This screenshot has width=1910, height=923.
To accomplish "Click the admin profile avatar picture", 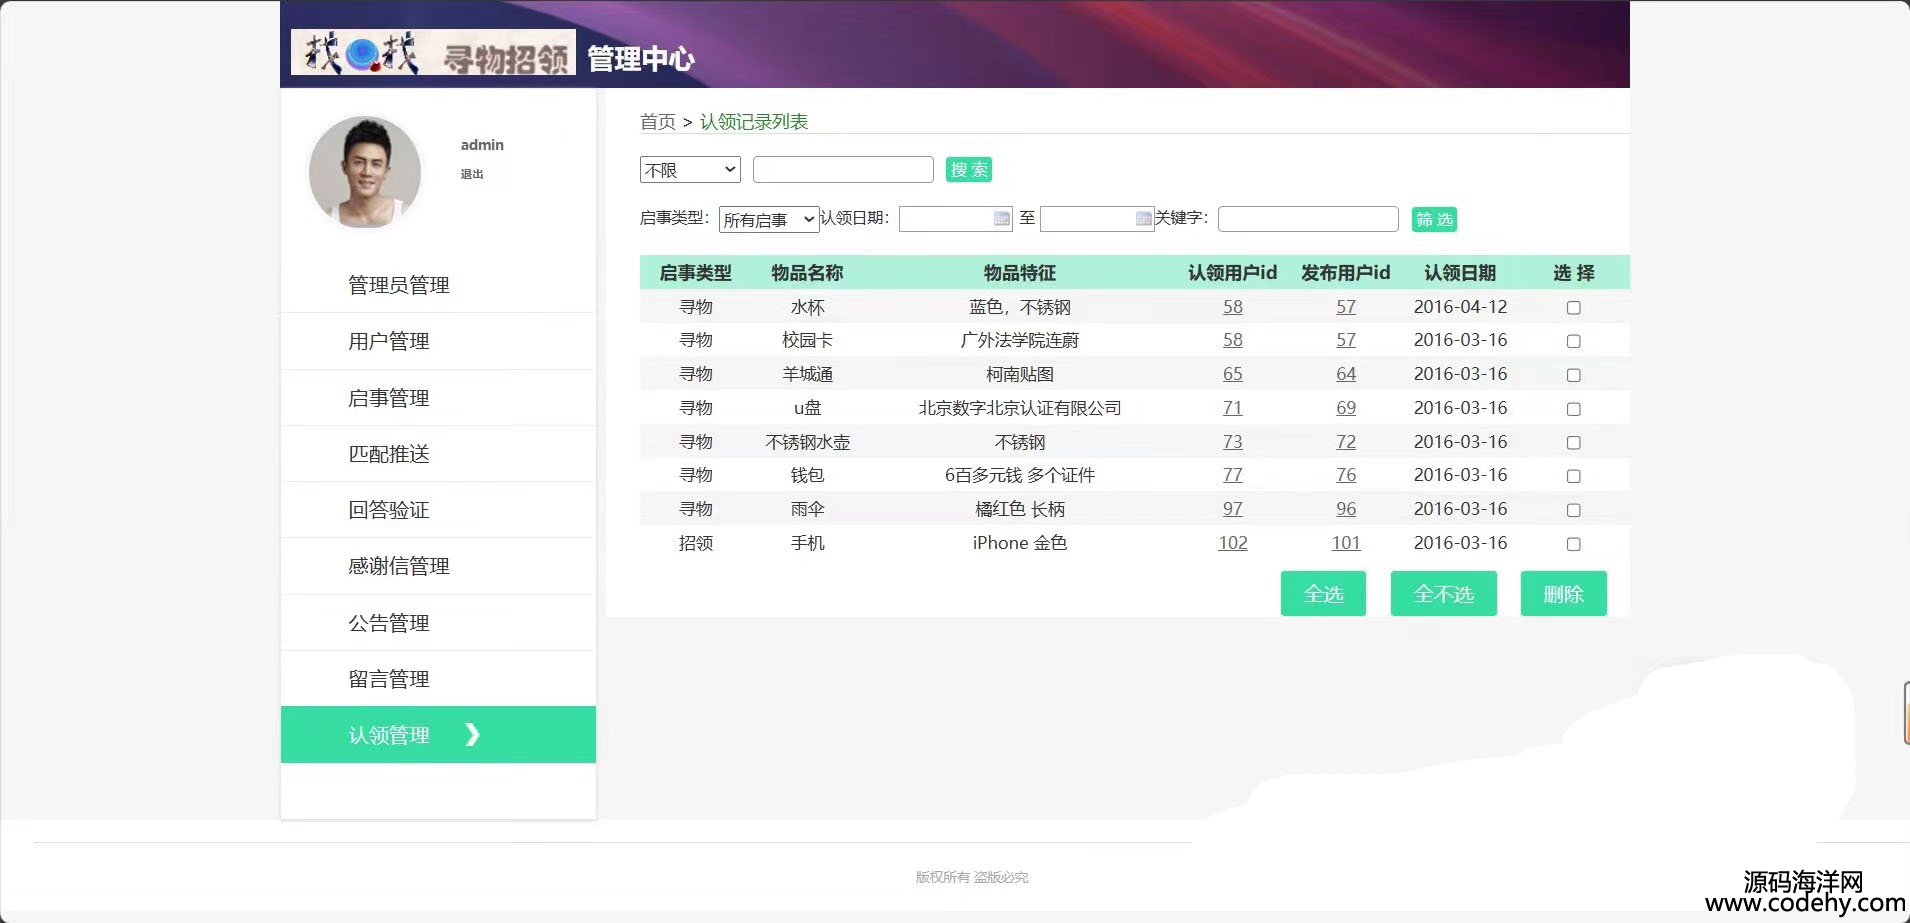I will (x=365, y=172).
